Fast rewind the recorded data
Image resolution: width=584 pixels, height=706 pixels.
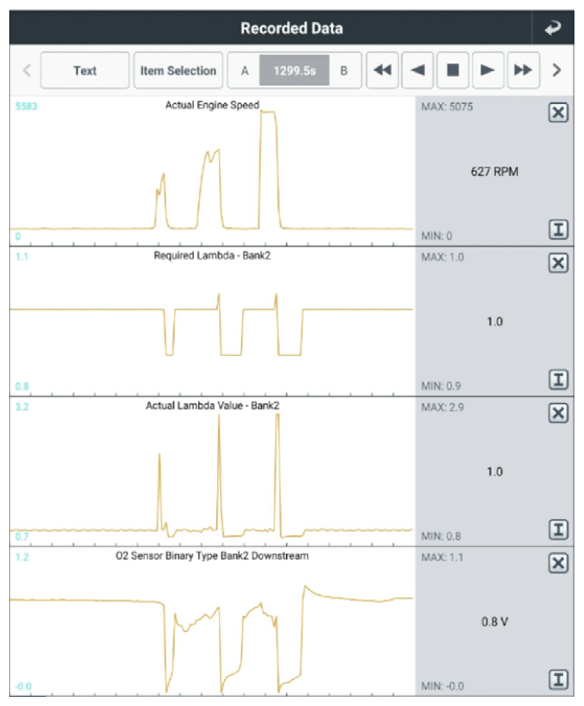click(382, 70)
